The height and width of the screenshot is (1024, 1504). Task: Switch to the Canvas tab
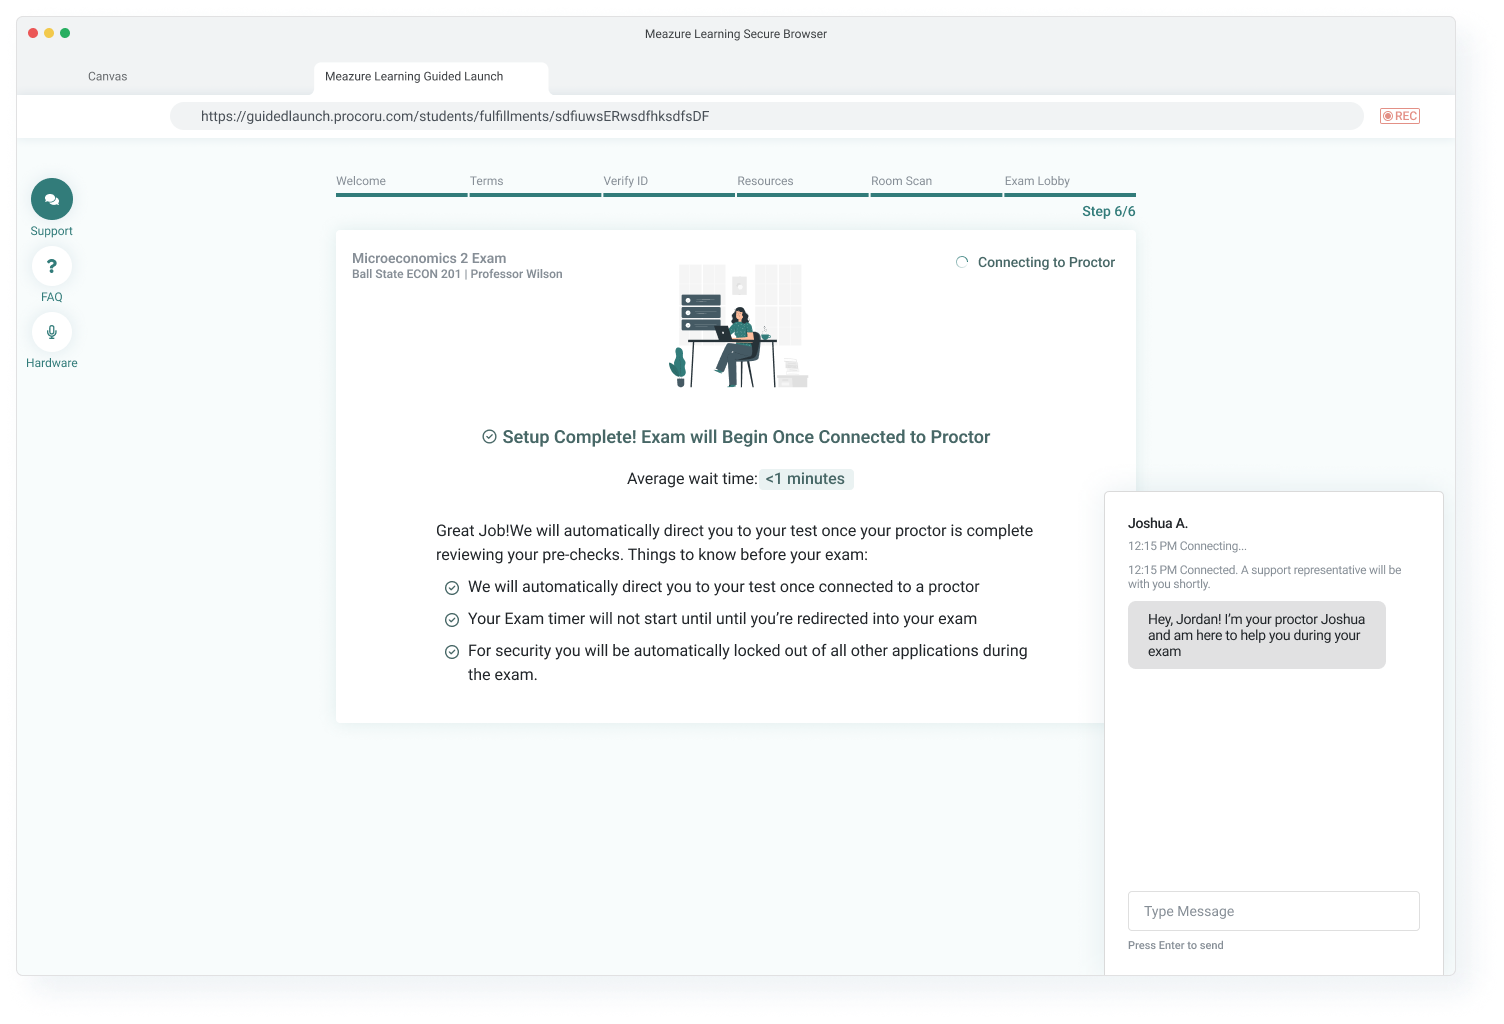click(x=108, y=76)
